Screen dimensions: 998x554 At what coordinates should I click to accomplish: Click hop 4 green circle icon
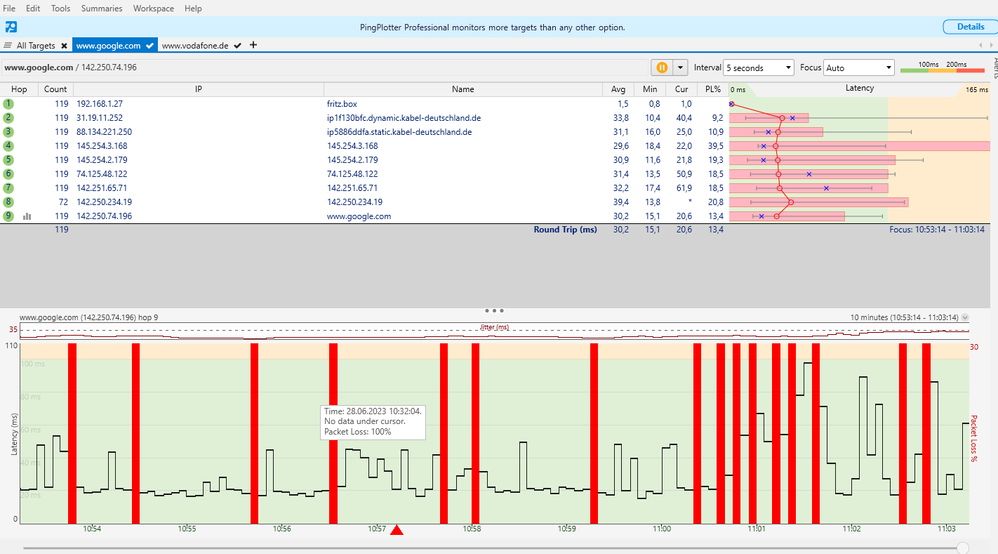pos(8,146)
